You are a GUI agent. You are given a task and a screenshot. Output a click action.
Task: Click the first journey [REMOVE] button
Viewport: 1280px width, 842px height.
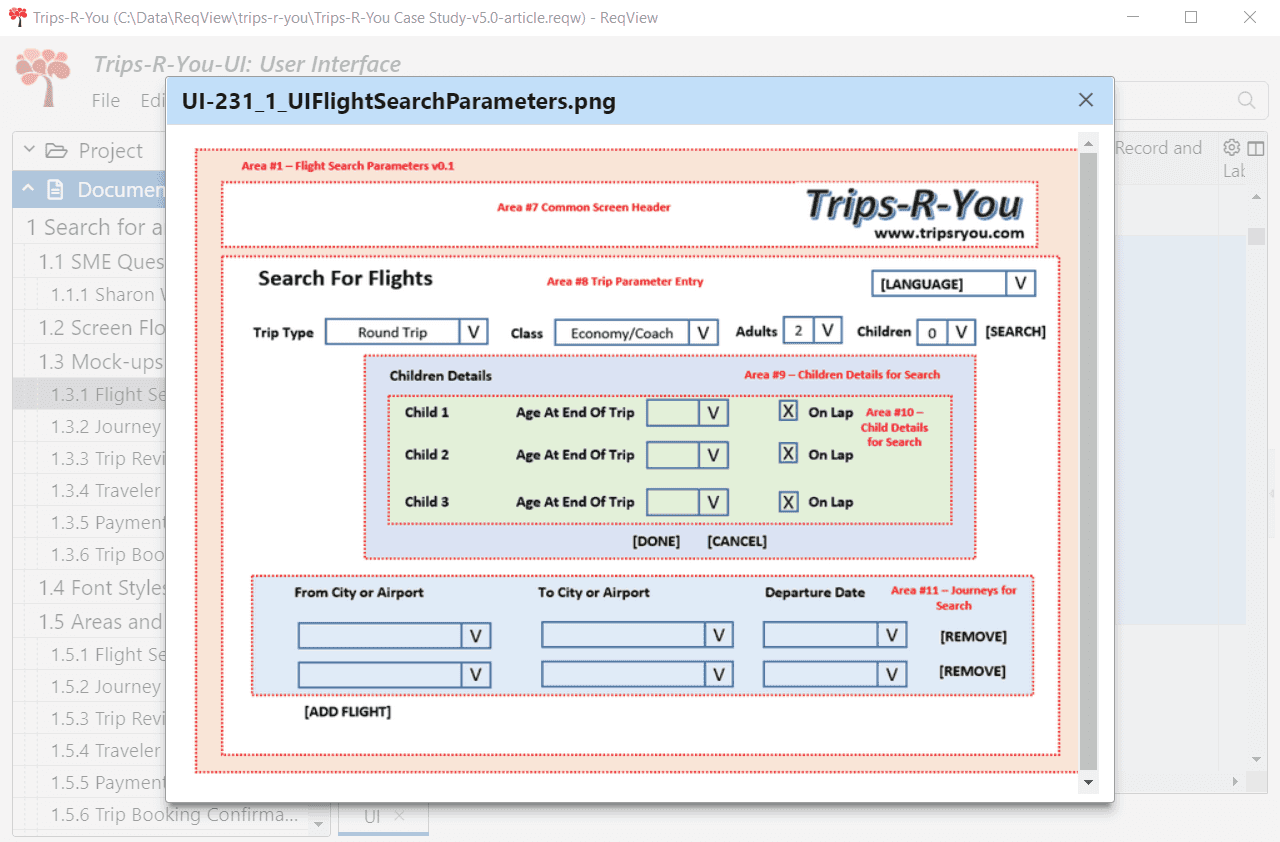point(973,637)
